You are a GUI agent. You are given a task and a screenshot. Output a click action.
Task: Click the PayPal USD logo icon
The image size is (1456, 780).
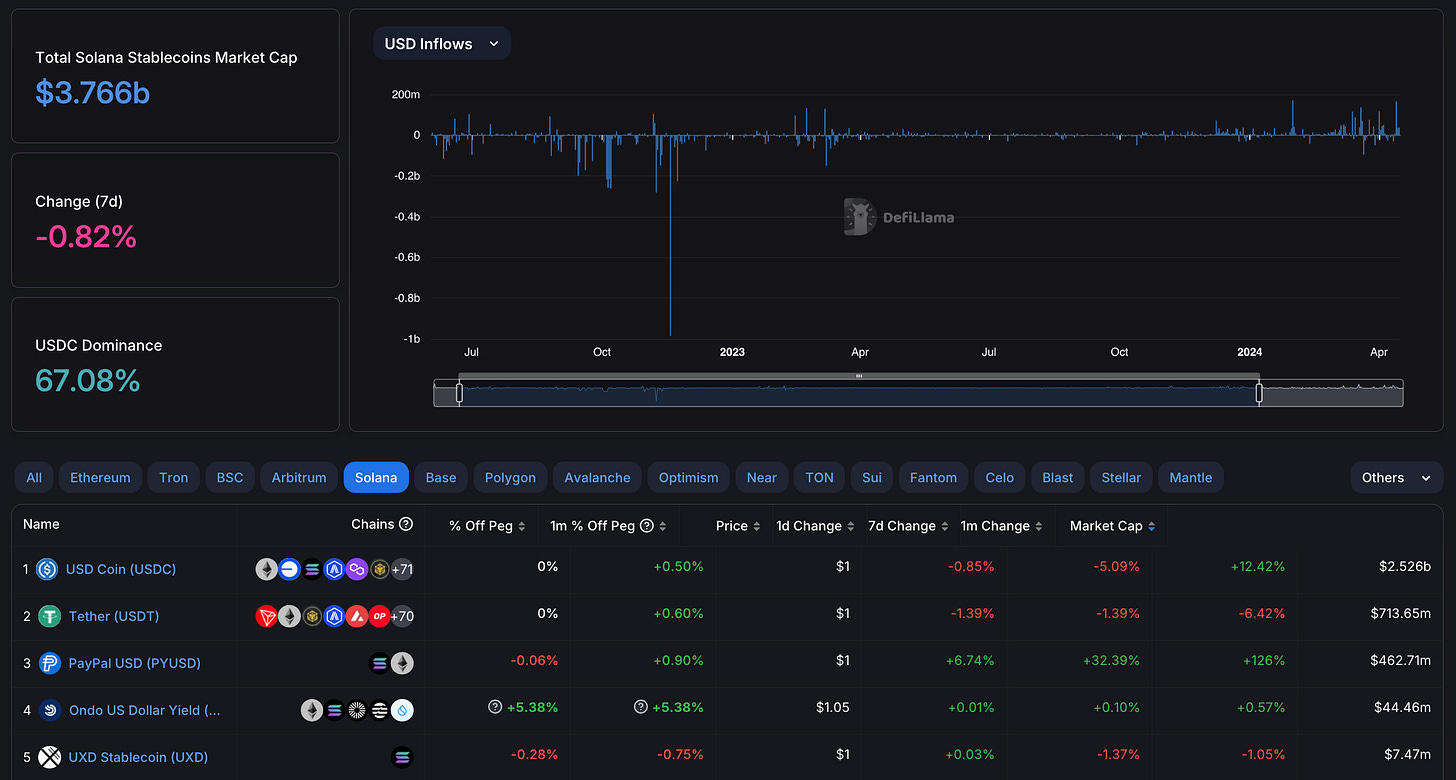pos(49,663)
